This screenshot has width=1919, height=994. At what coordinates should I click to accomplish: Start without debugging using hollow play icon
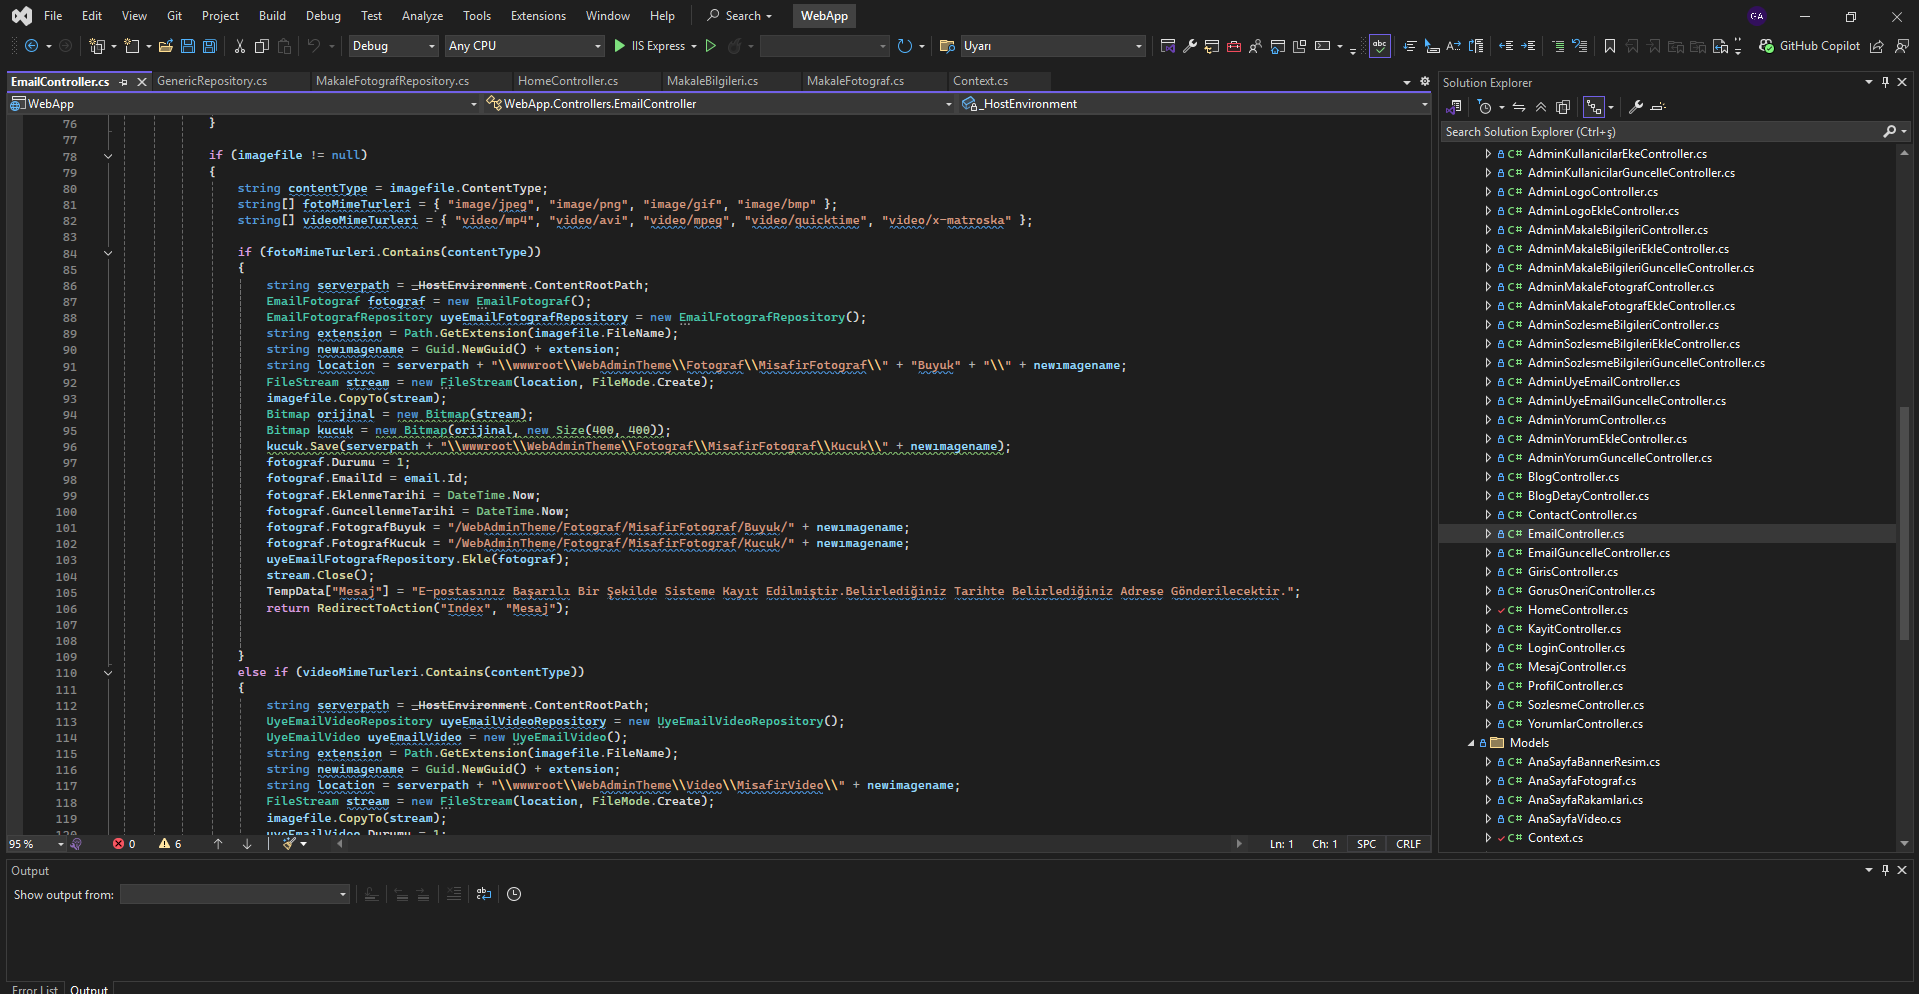pyautogui.click(x=711, y=46)
